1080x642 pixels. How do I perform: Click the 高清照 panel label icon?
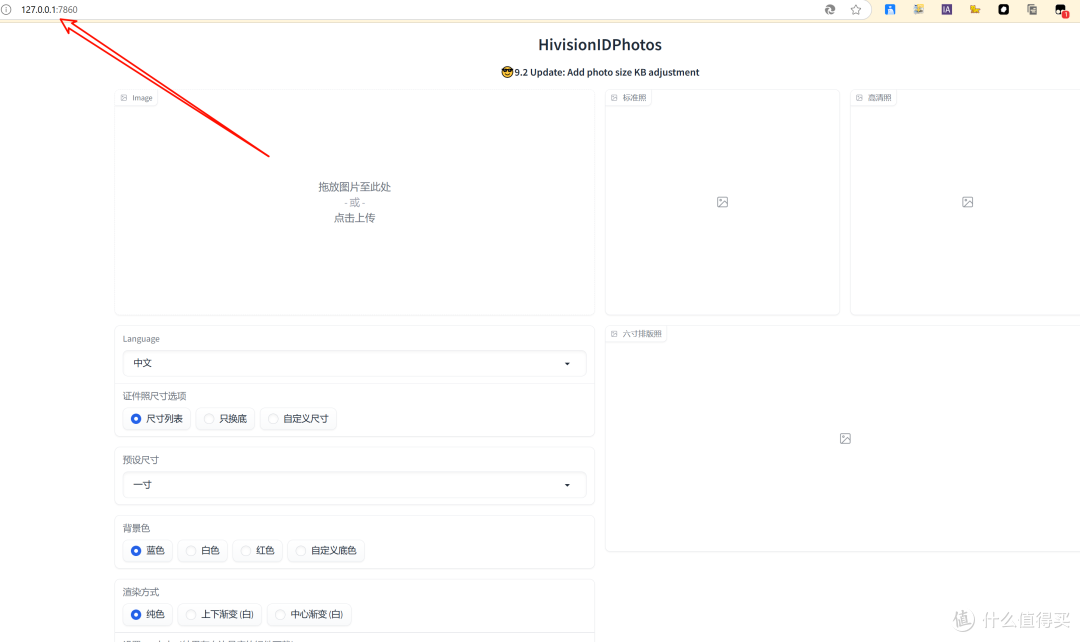coord(860,98)
